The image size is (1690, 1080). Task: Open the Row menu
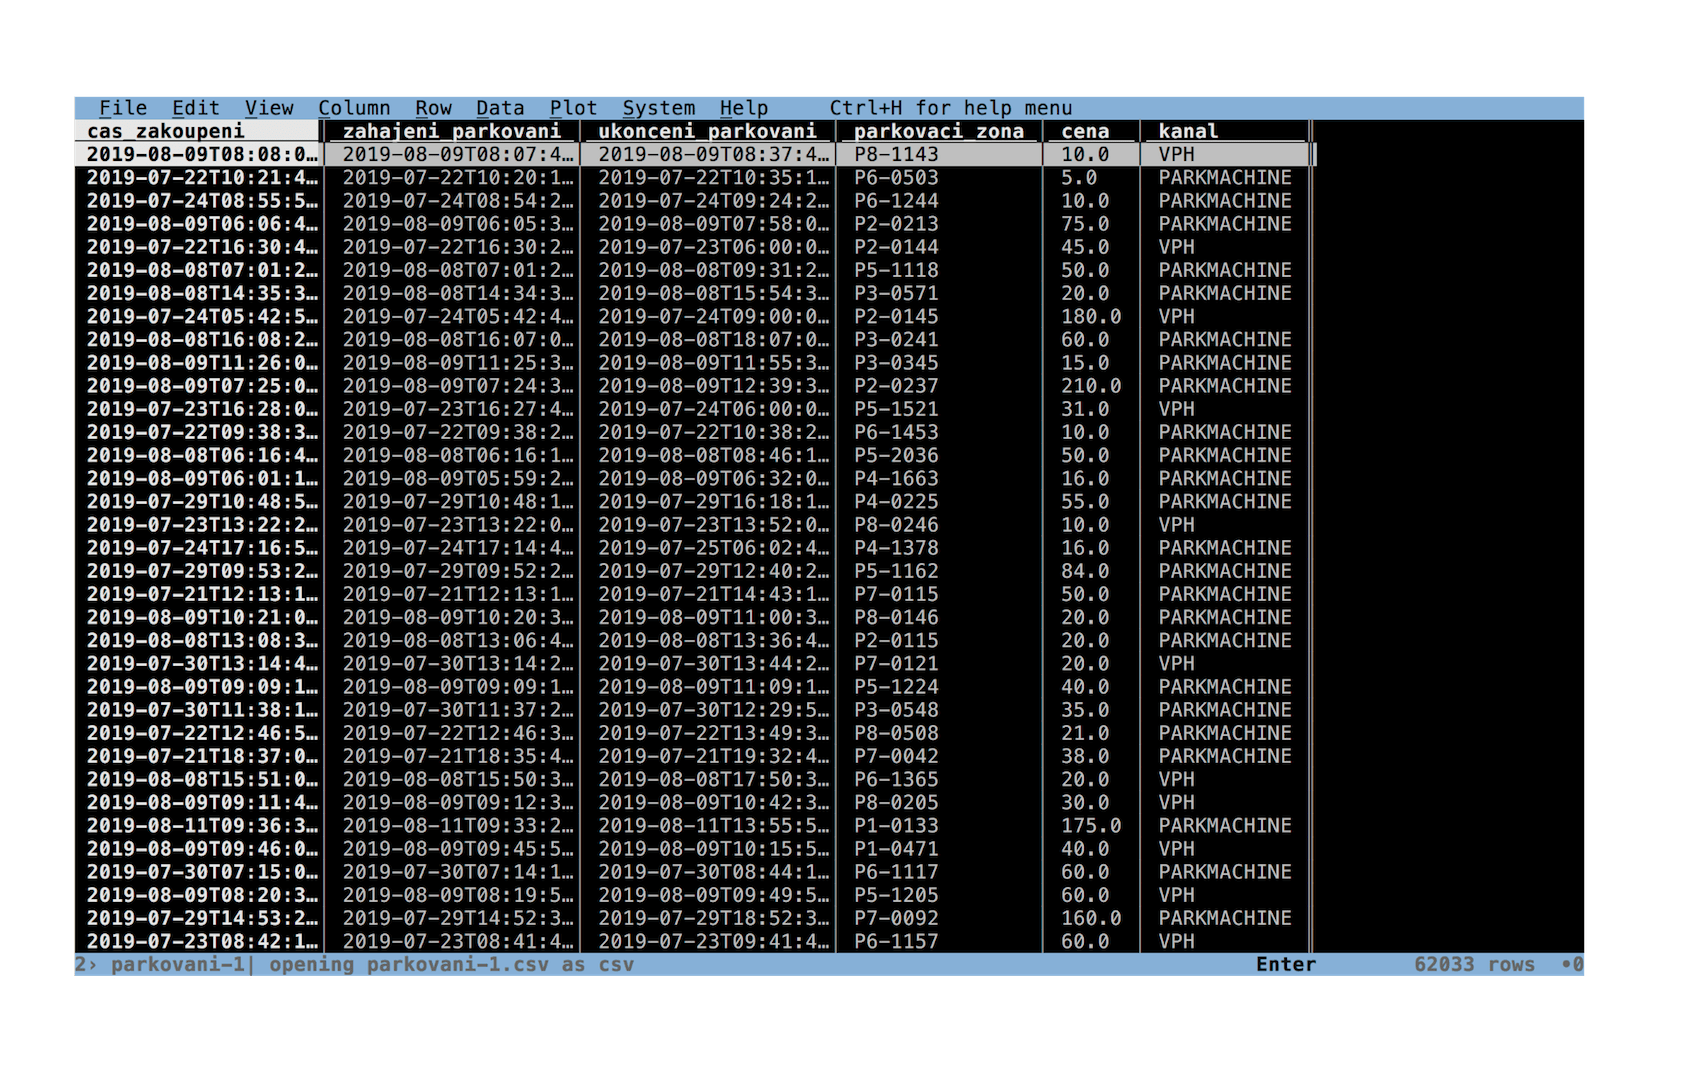click(434, 108)
